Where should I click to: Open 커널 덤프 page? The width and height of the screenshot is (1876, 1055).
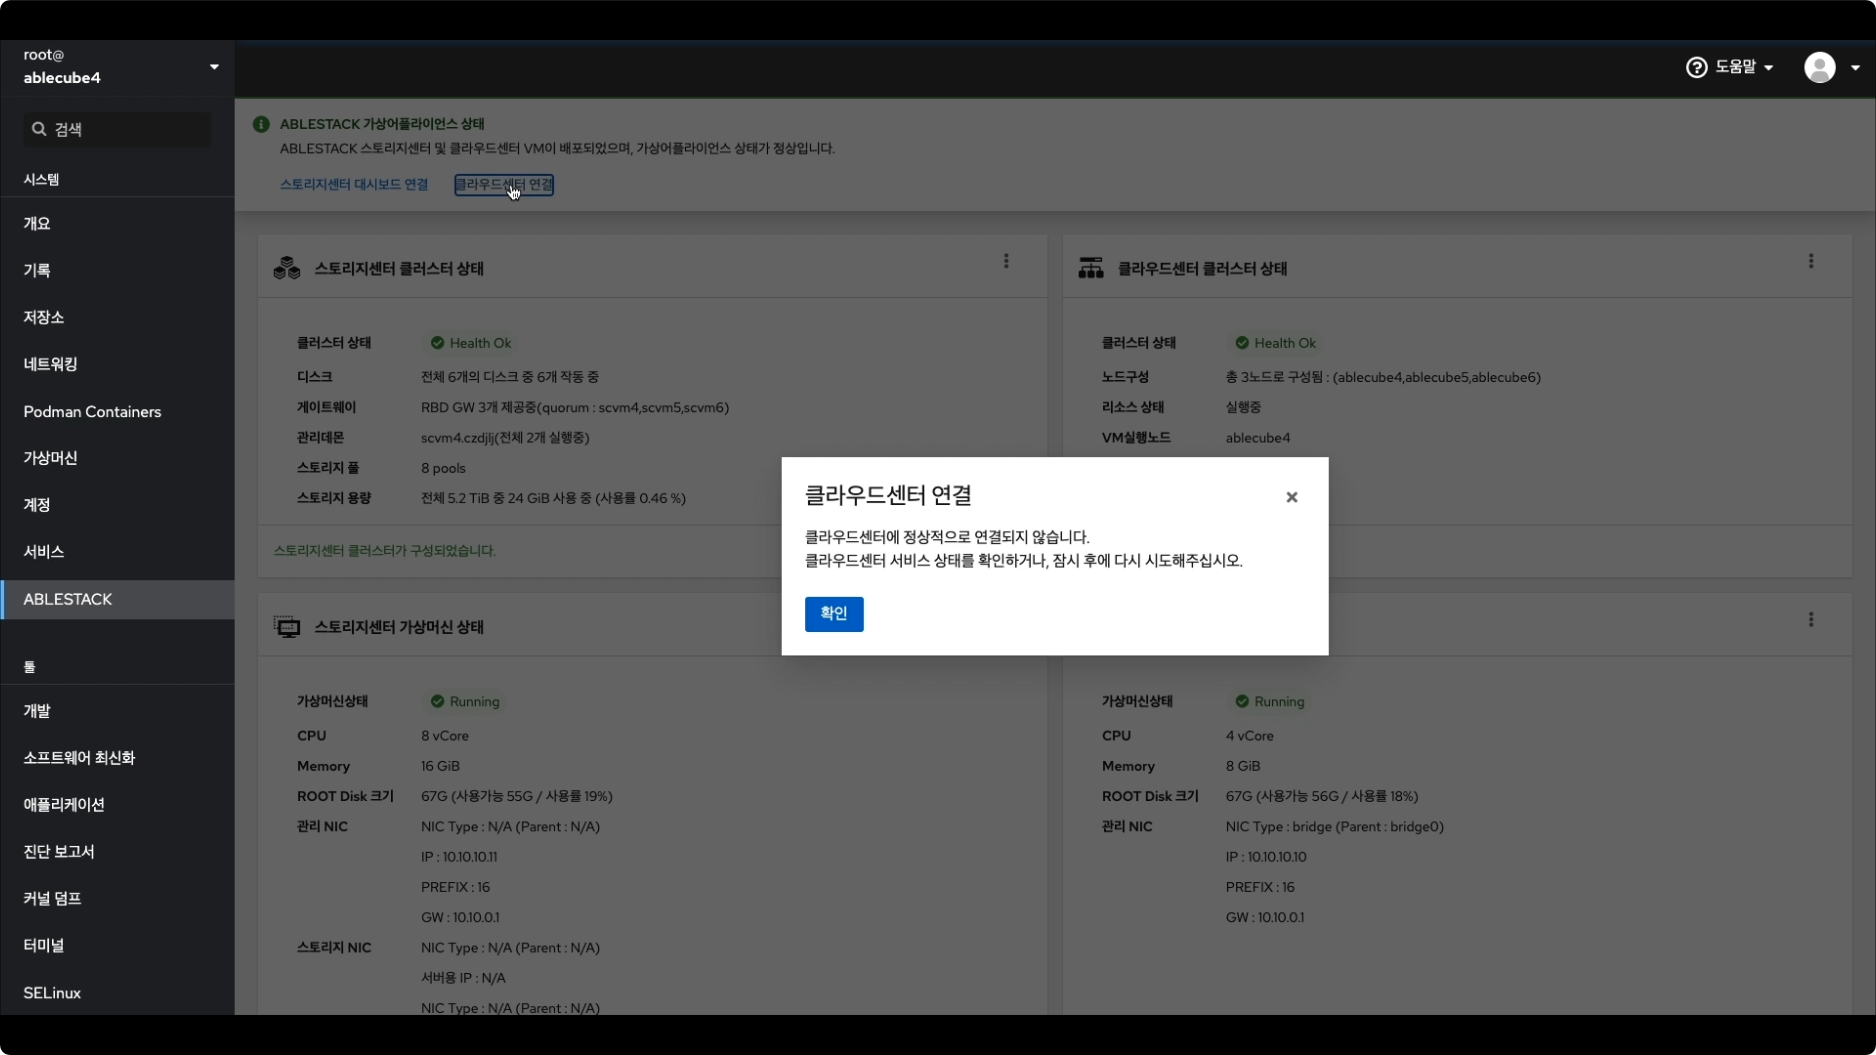pos(117,898)
